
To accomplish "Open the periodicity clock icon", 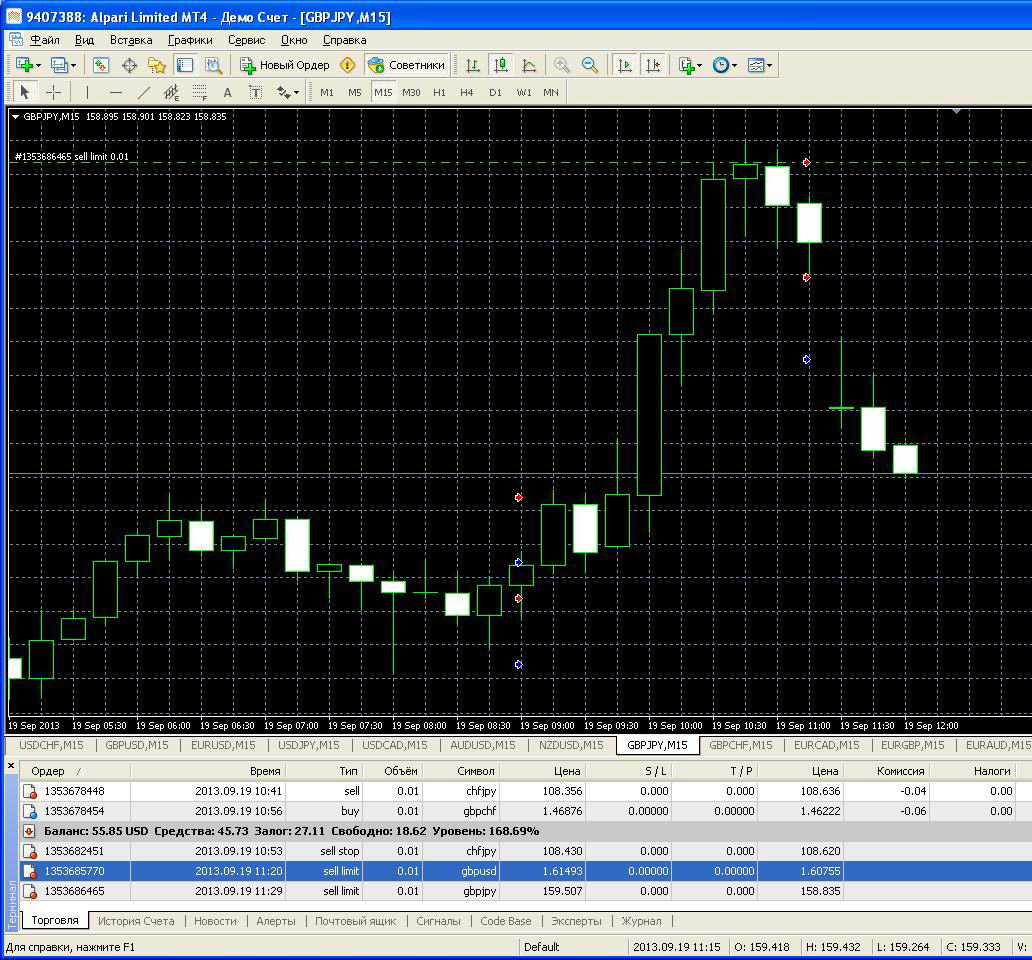I will pos(721,65).
